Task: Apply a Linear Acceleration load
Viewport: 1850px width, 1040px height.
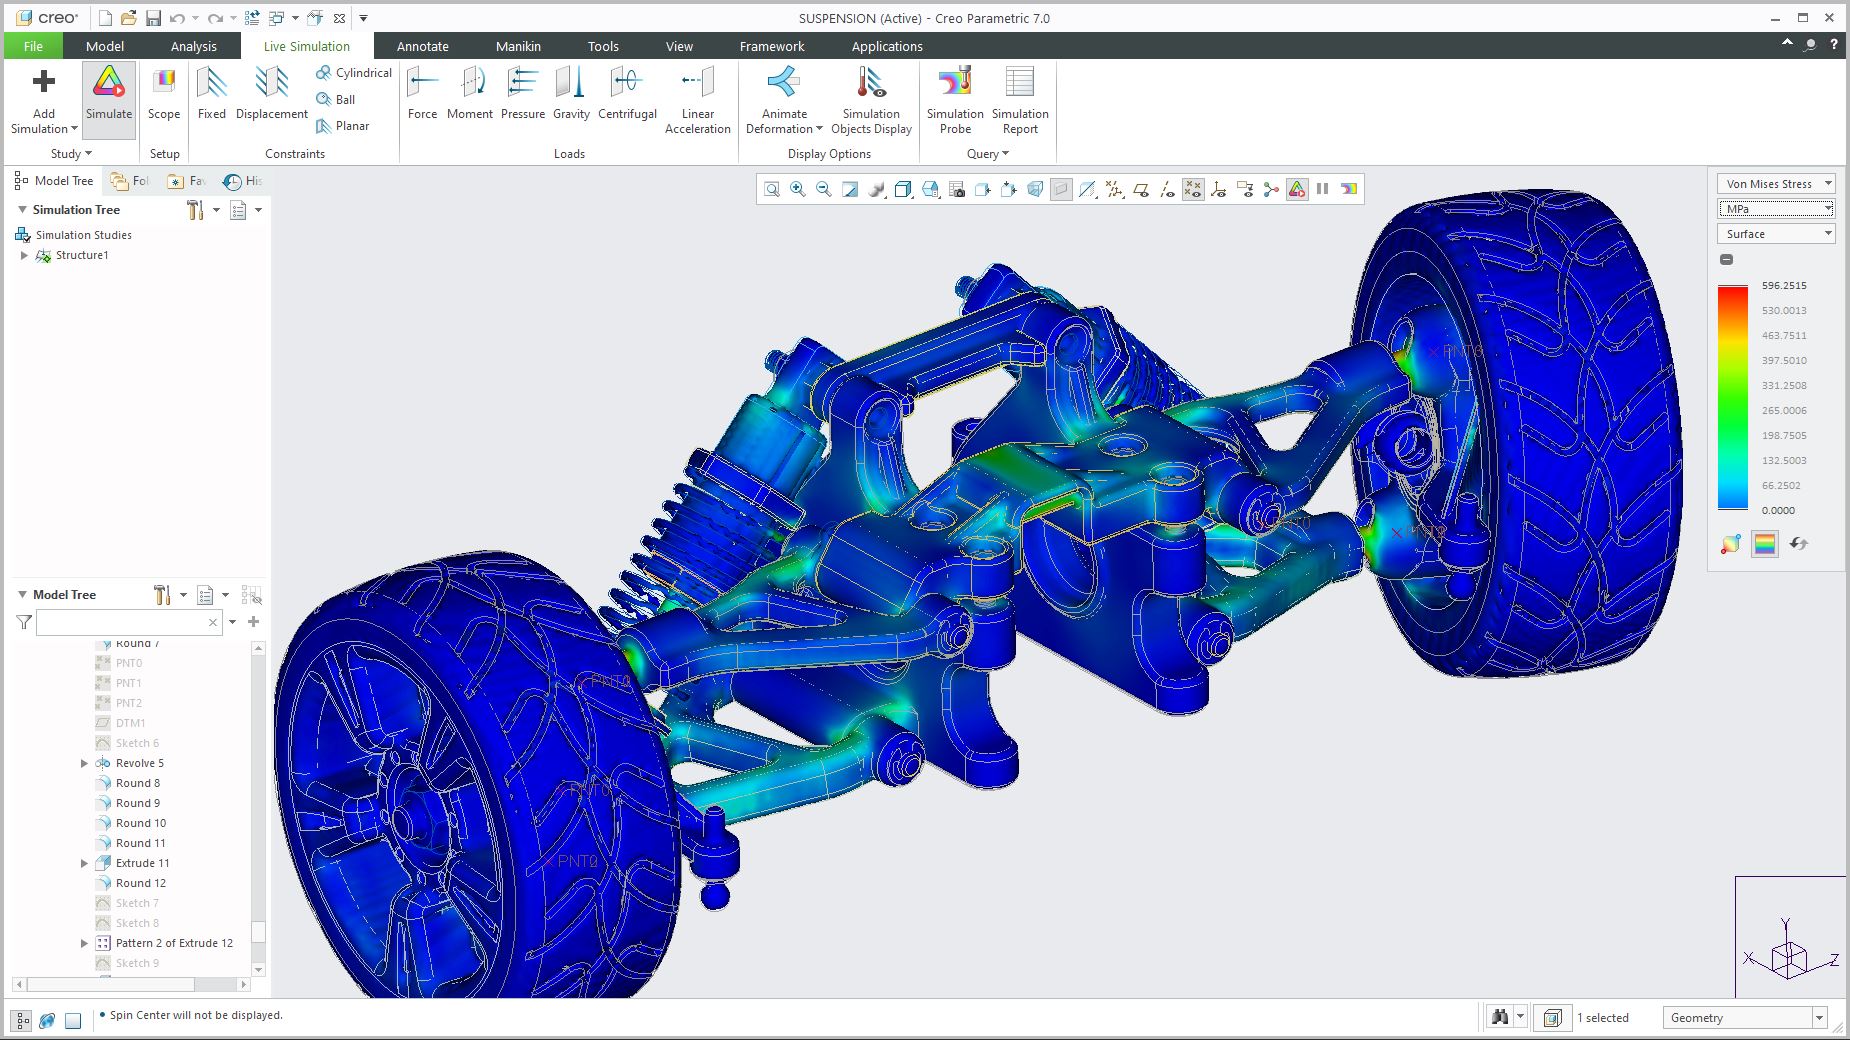Action: coord(698,100)
